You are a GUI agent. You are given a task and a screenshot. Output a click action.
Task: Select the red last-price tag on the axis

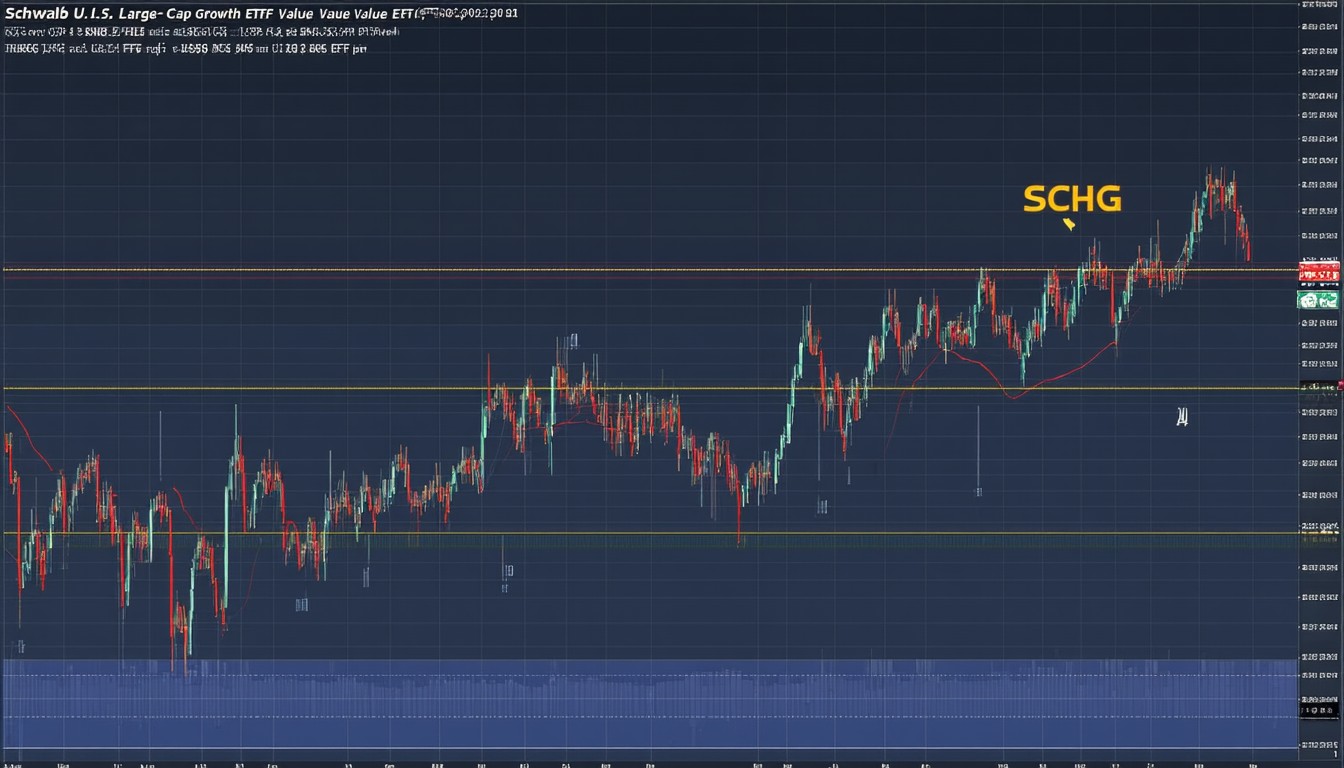click(1318, 270)
